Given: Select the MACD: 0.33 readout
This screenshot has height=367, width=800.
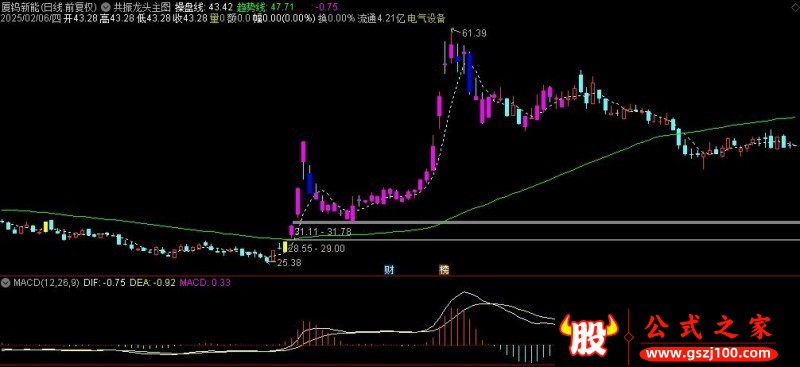Looking at the screenshot, I should (204, 282).
